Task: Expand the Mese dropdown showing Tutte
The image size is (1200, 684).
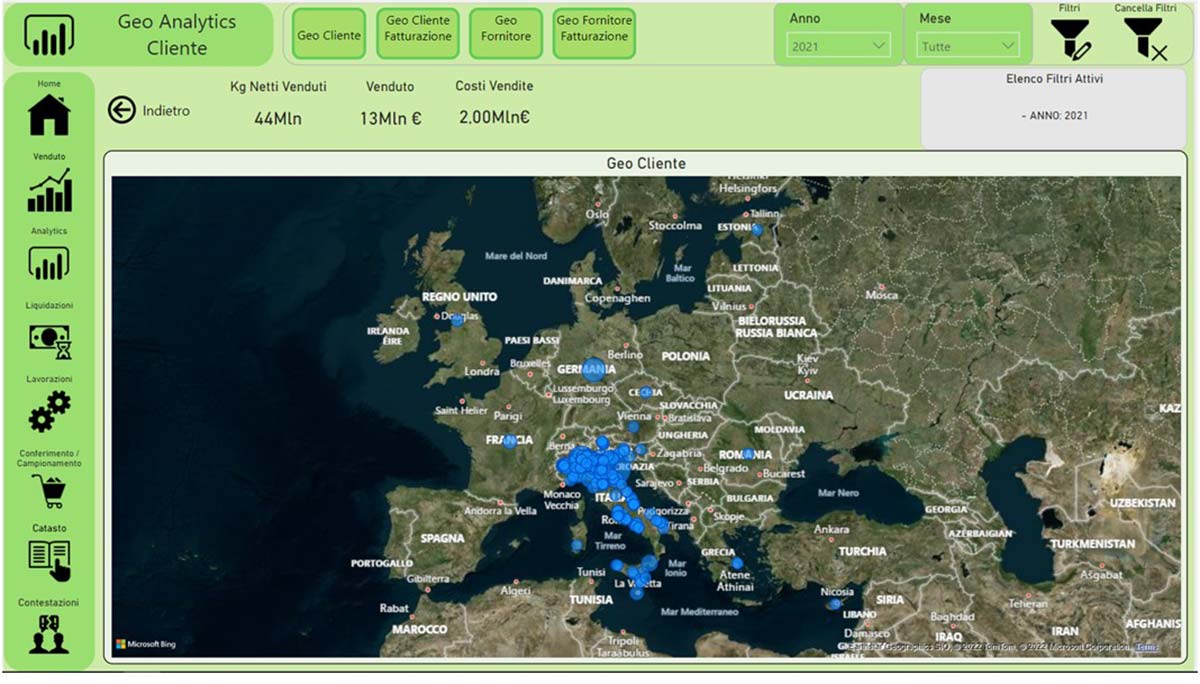Action: click(967, 45)
